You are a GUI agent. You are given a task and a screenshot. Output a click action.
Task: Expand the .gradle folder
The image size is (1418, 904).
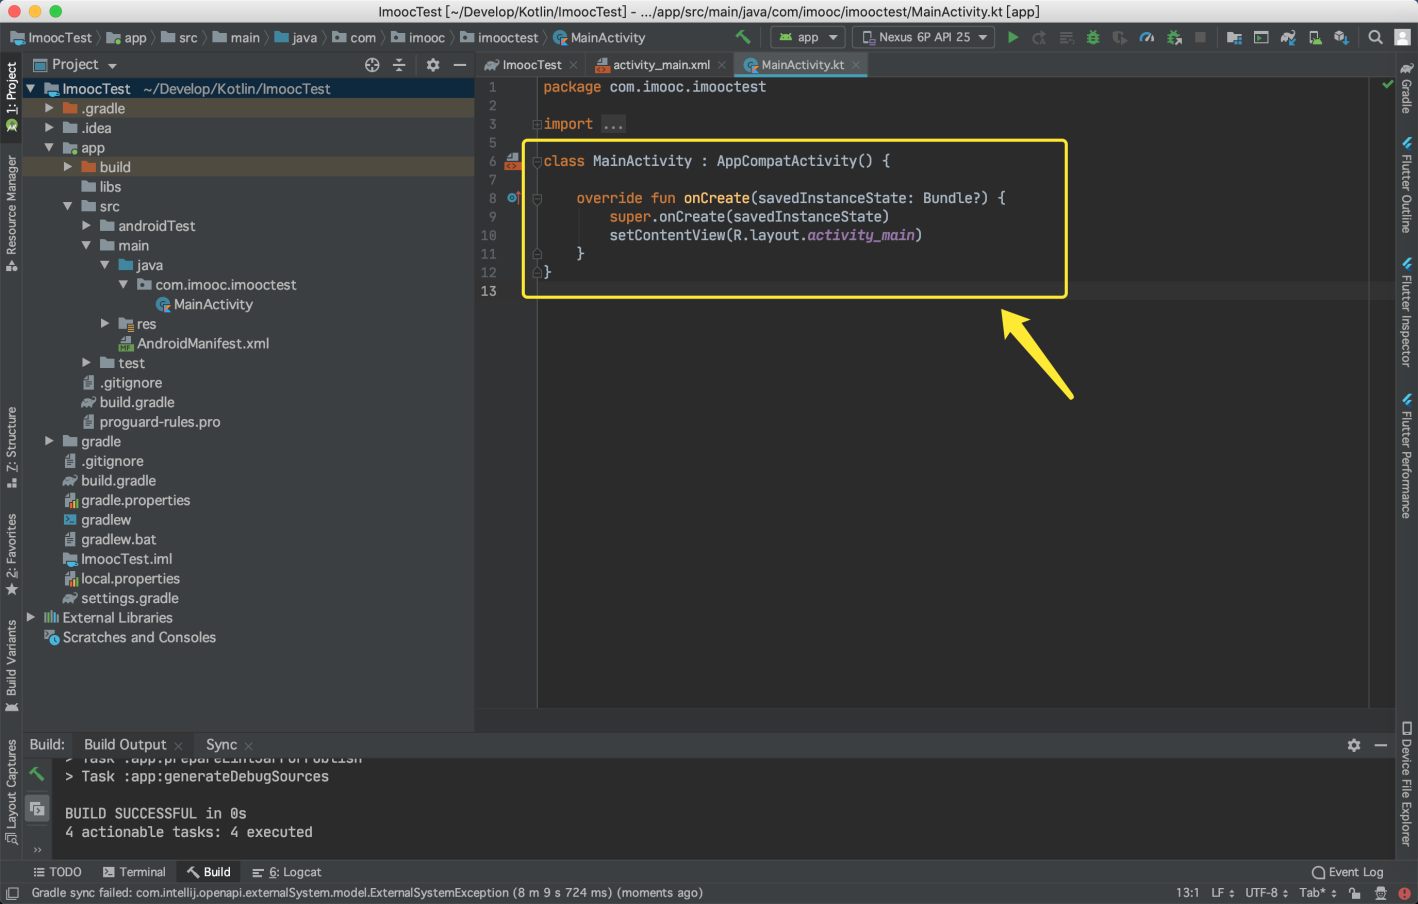point(49,108)
